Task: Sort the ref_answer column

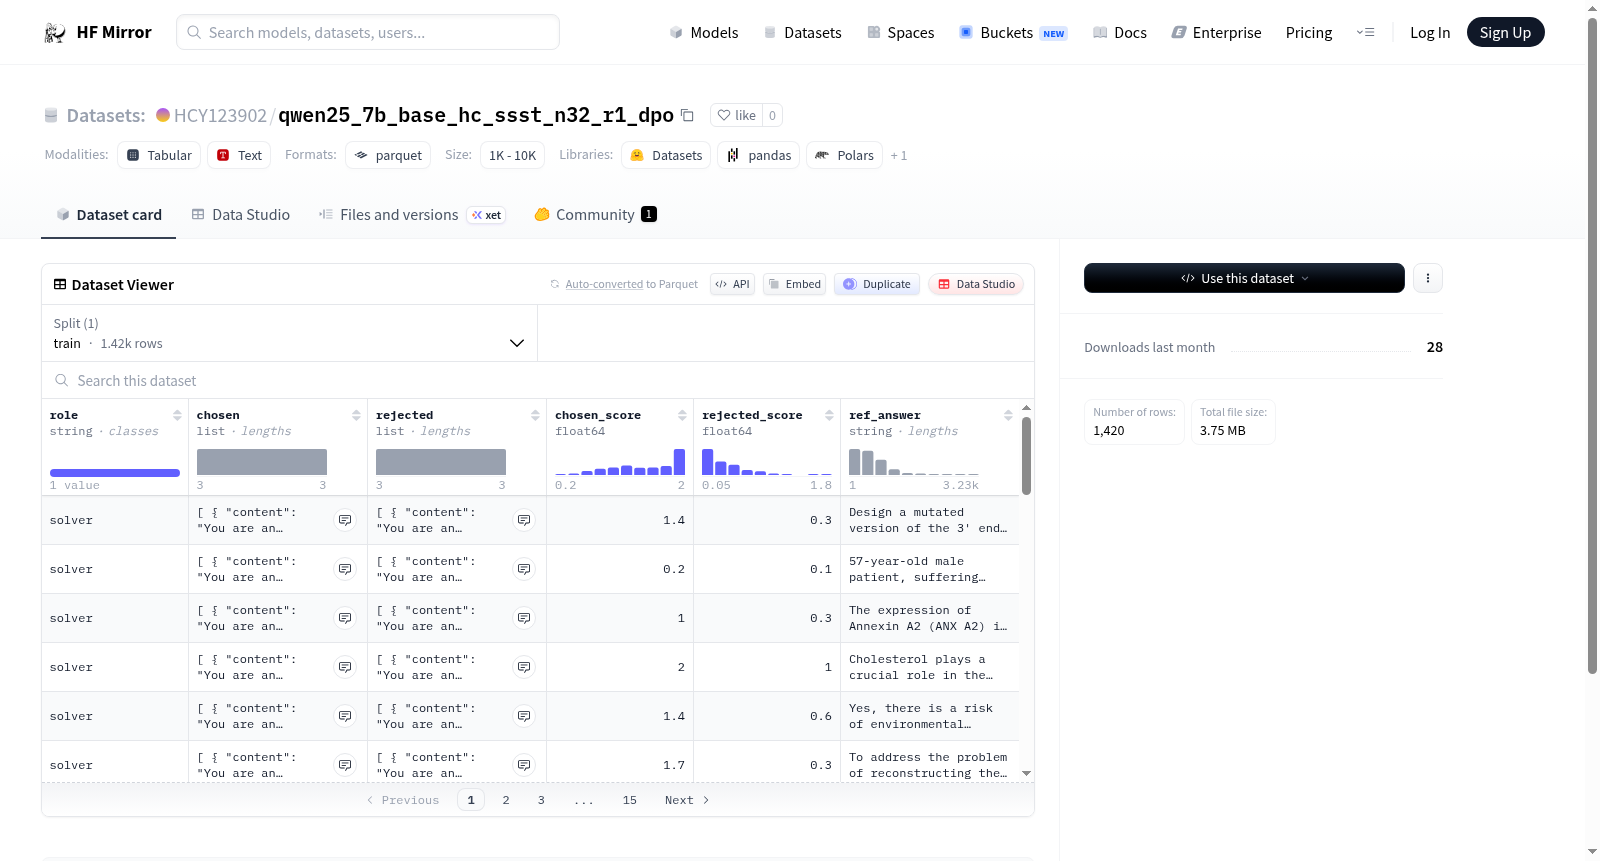Action: [1008, 415]
